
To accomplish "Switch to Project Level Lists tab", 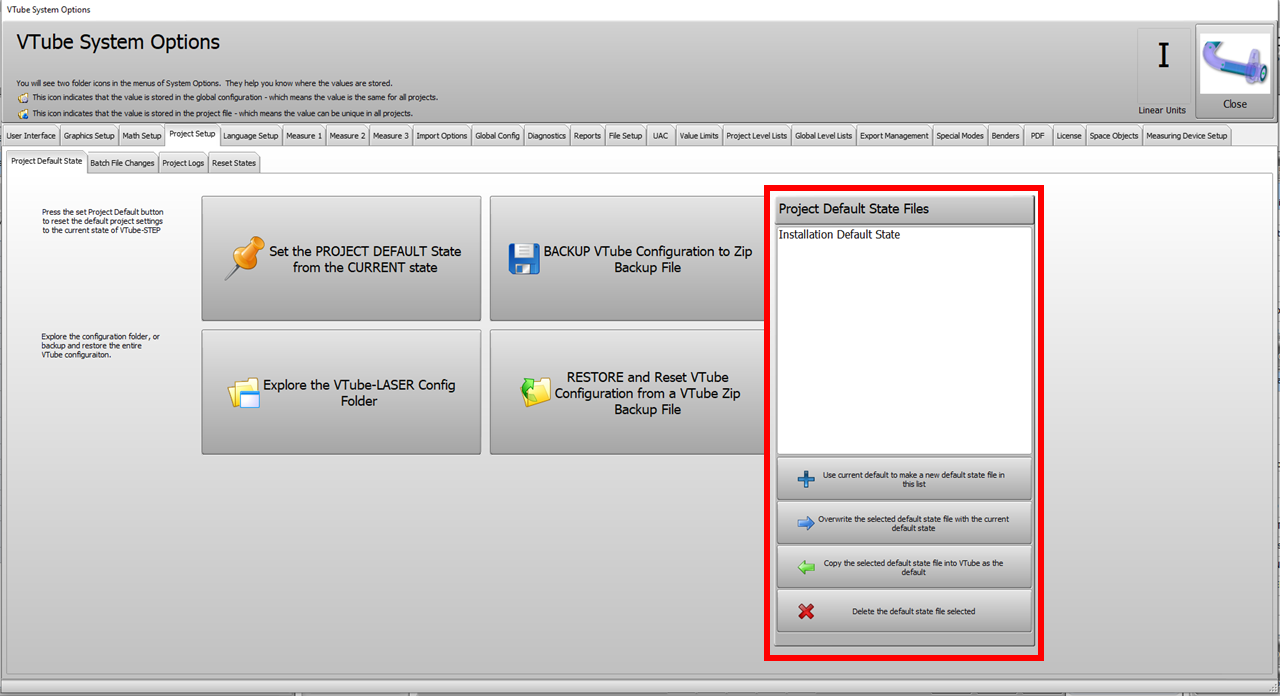I will pyautogui.click(x=757, y=136).
